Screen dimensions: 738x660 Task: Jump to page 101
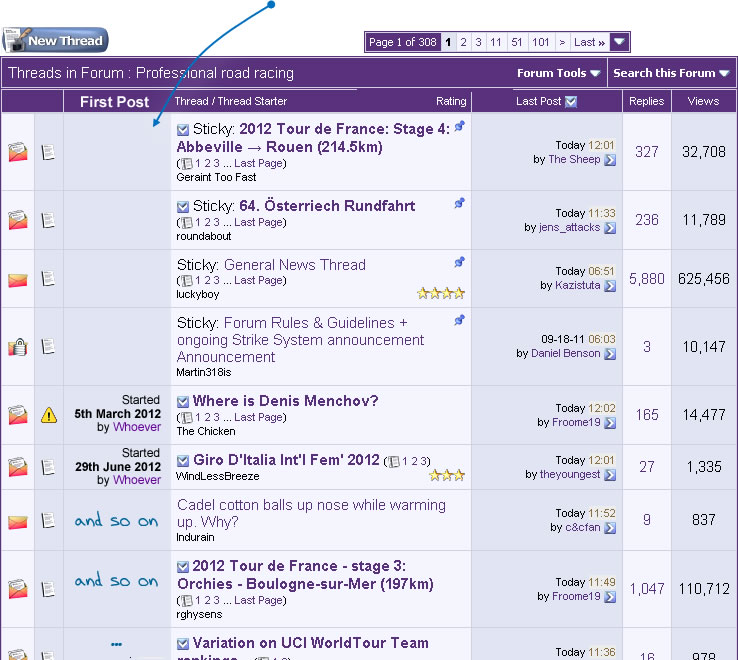point(541,42)
